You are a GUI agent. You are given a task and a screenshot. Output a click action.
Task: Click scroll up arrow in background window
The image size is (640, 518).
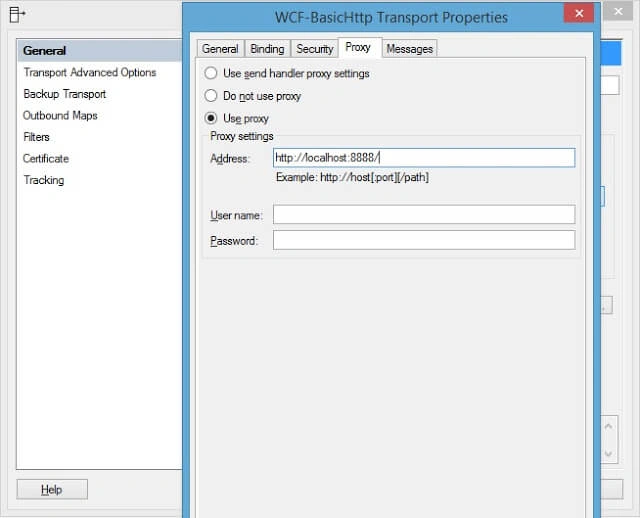tap(608, 426)
